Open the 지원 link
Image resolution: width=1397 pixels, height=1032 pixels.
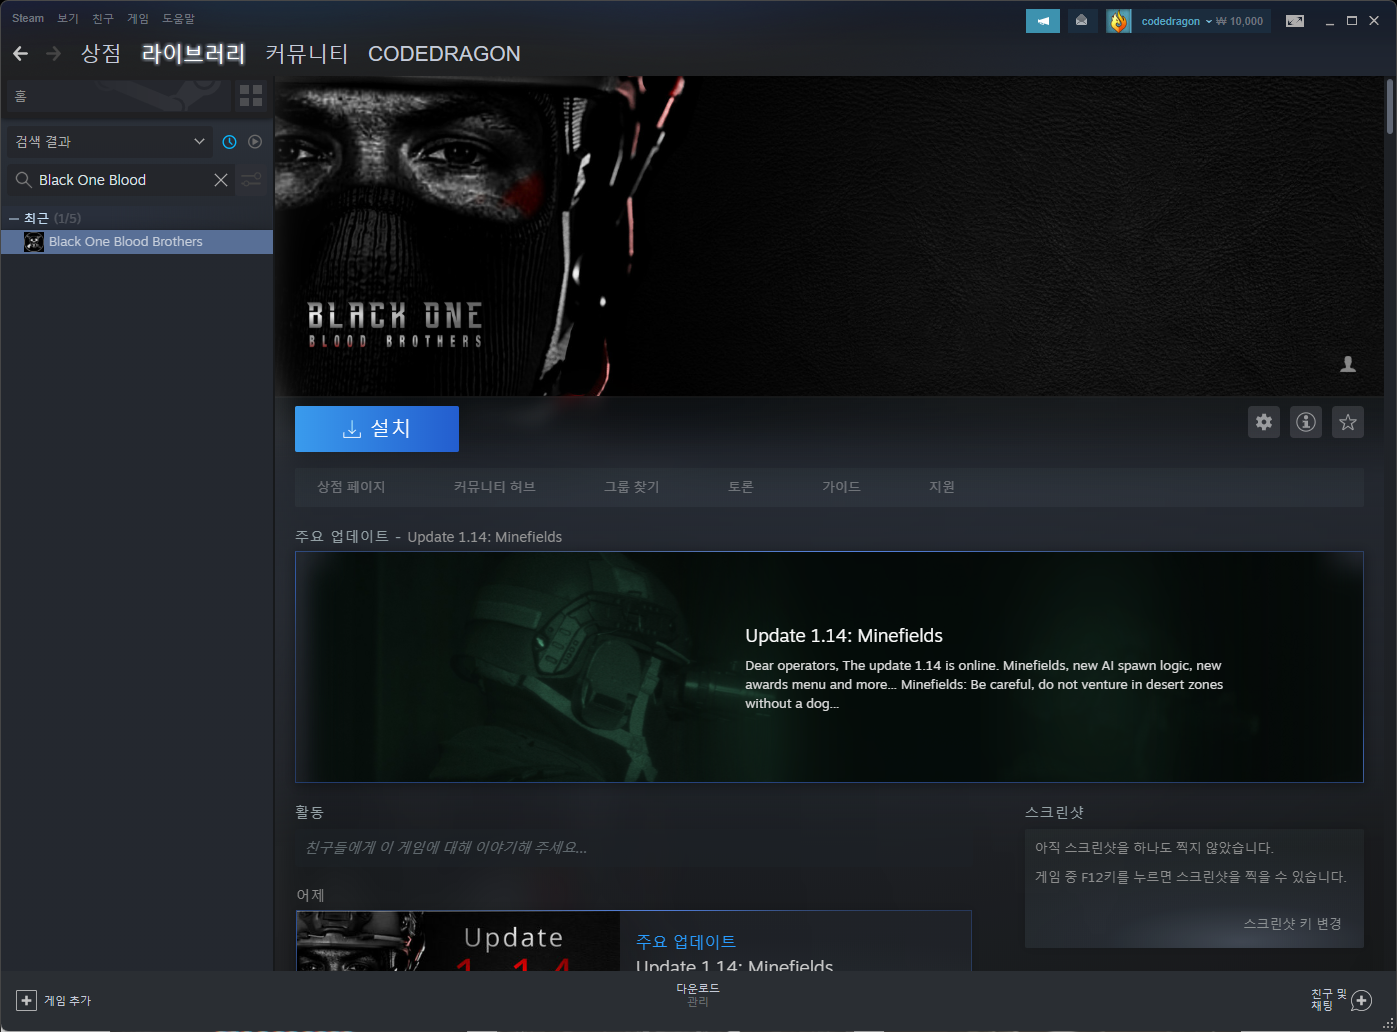[x=942, y=487]
